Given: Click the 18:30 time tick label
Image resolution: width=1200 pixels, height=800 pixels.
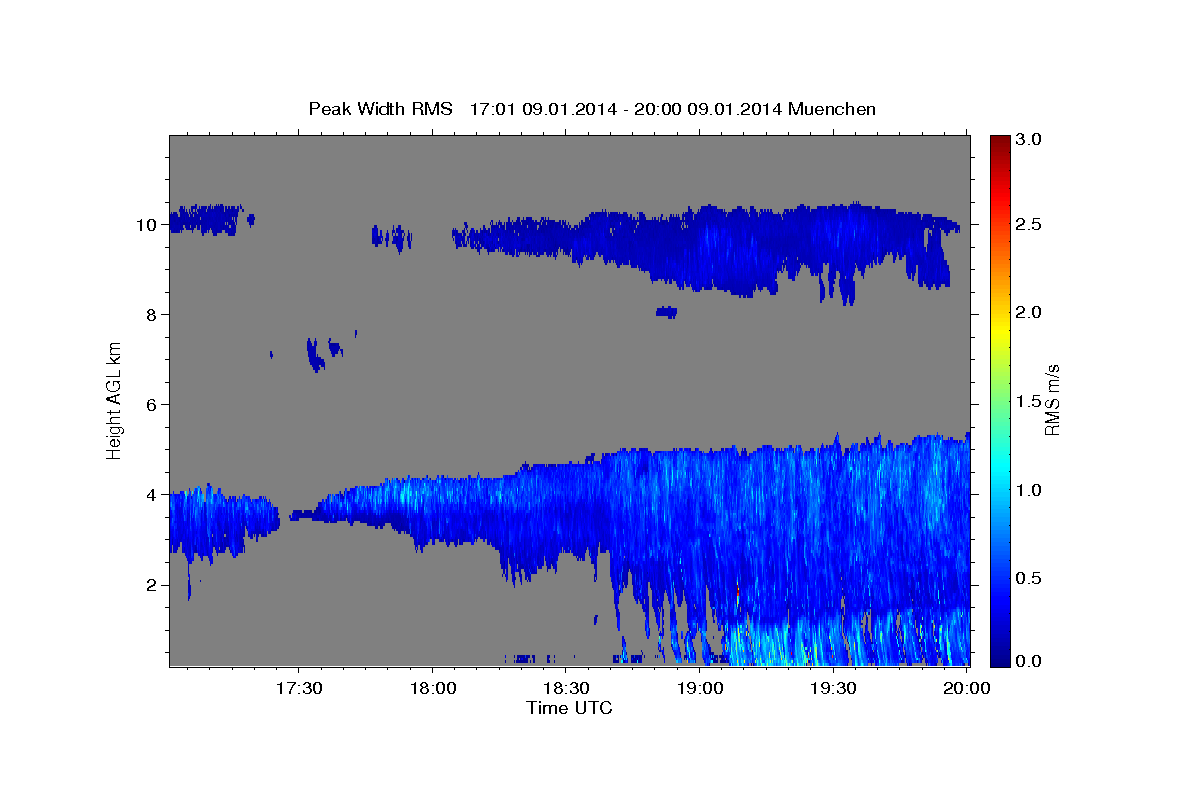Looking at the screenshot, I should tap(565, 688).
